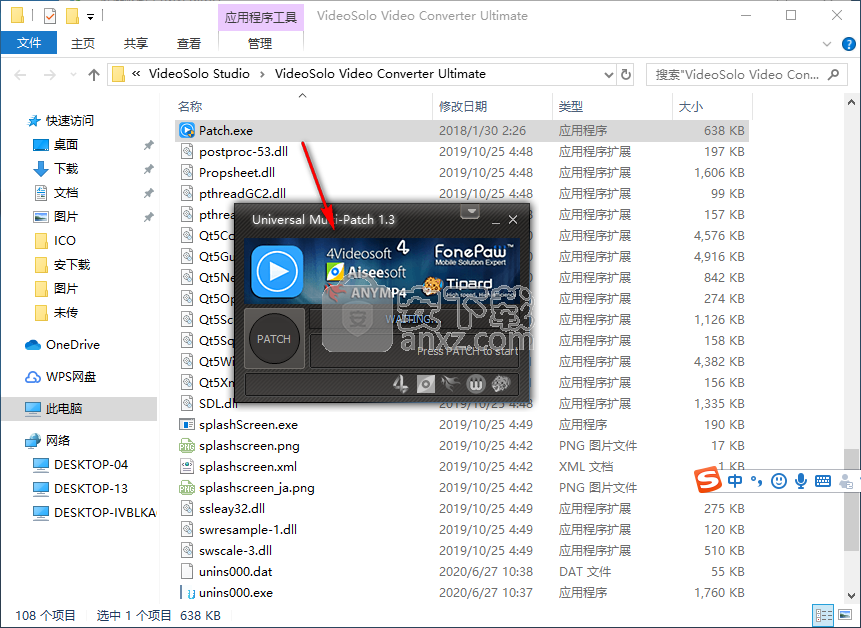Click the forward navigation arrow
This screenshot has width=861, height=628.
click(49, 75)
